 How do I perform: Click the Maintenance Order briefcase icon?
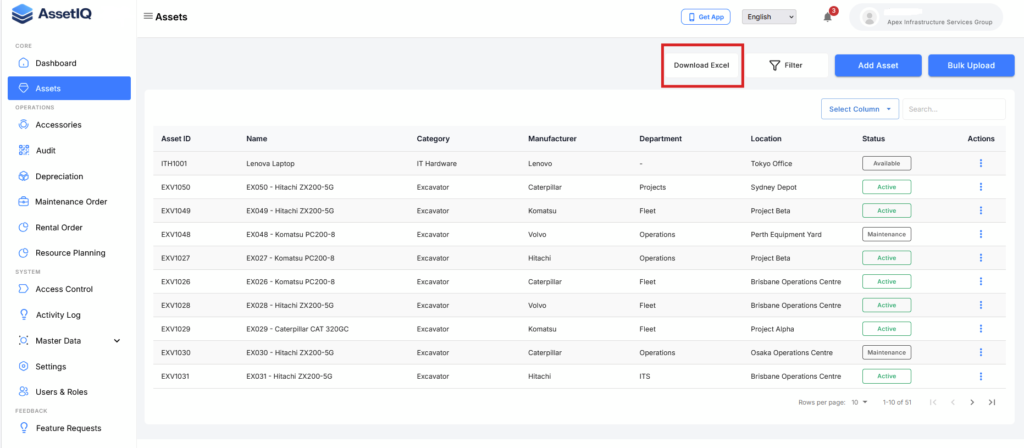tap(24, 202)
